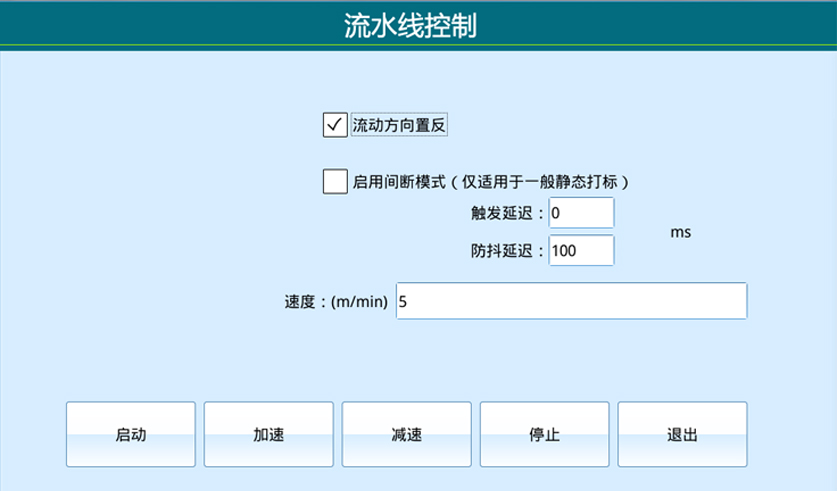Click the 流水线控制 title text
The width and height of the screenshot is (837, 491).
pos(418,25)
